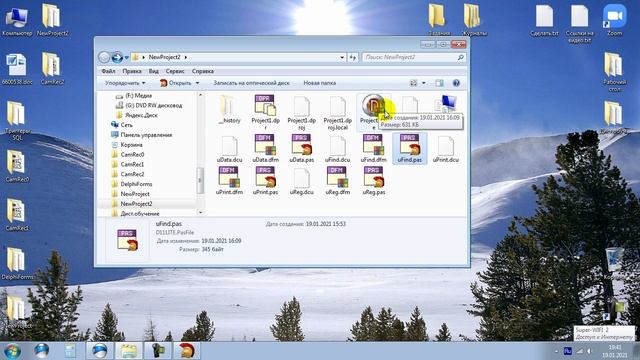Image resolution: width=640 pixels, height=360 pixels.
Task: Click the change view icon
Action: (x=413, y=83)
